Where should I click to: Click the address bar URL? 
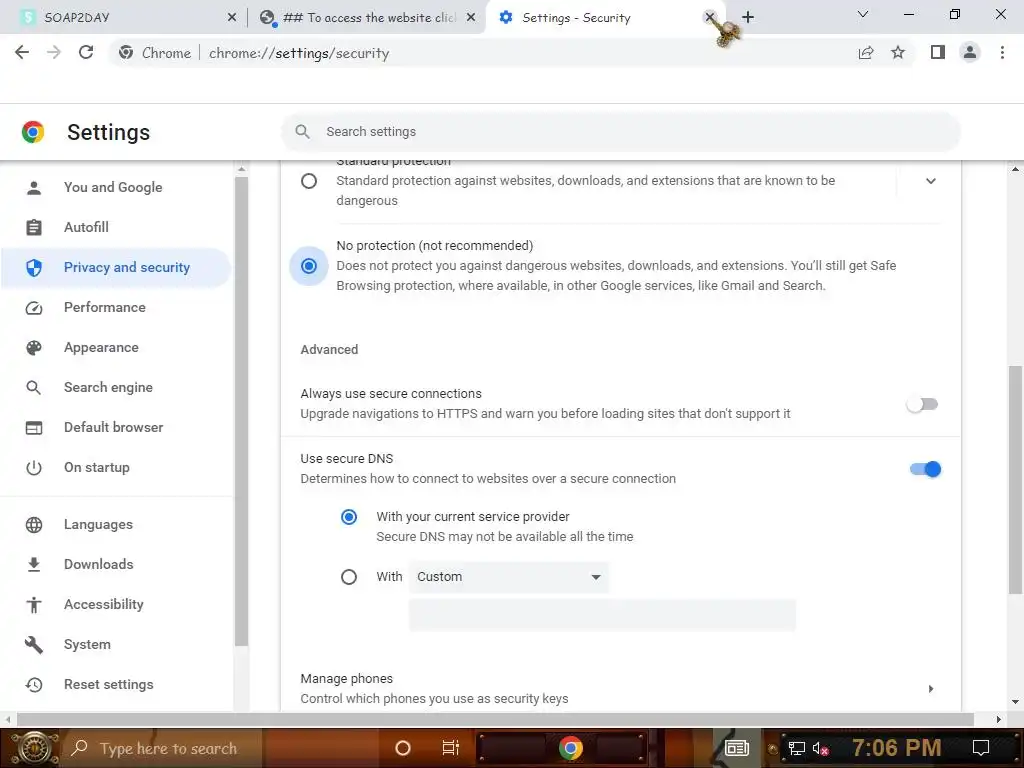(299, 53)
